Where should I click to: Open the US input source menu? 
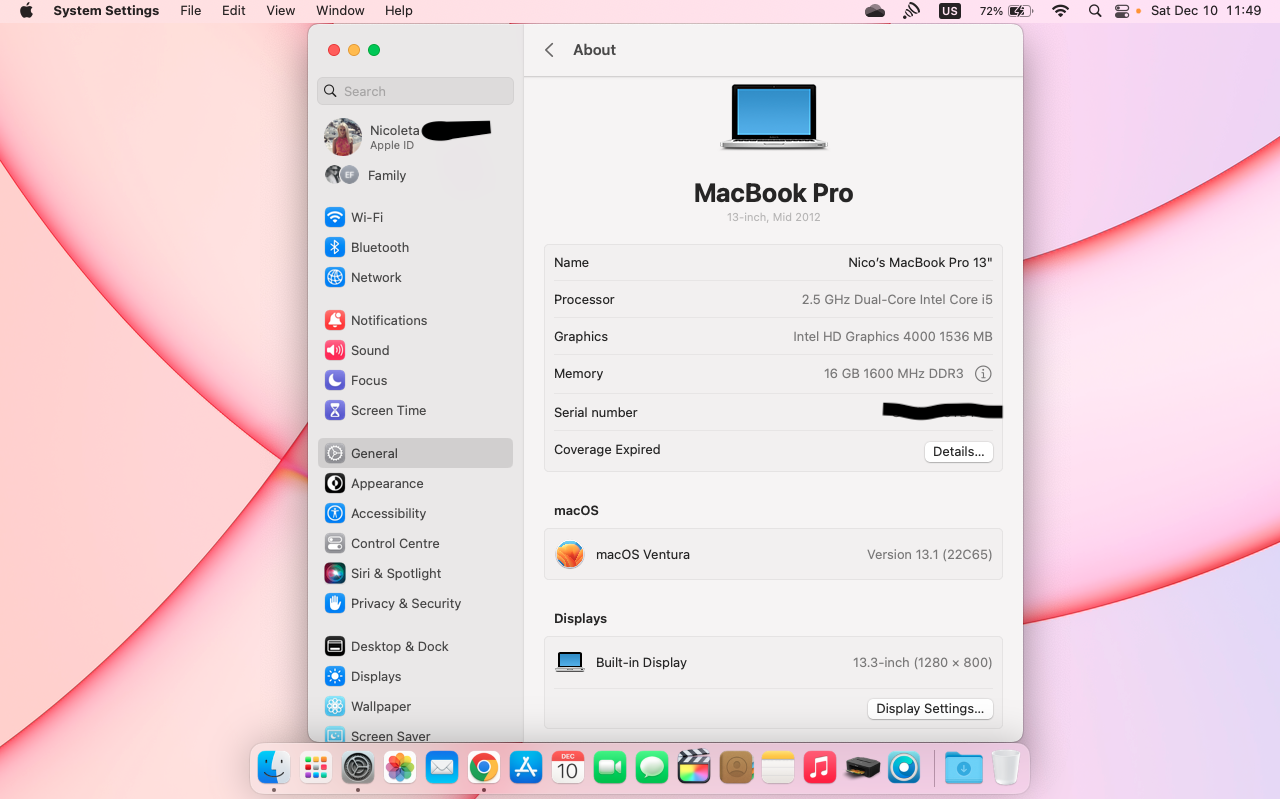(x=950, y=11)
